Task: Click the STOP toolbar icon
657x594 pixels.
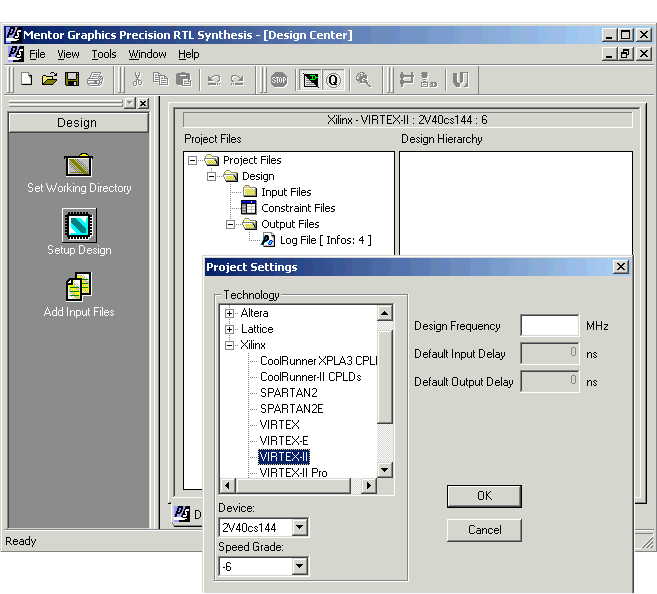Action: [x=279, y=80]
